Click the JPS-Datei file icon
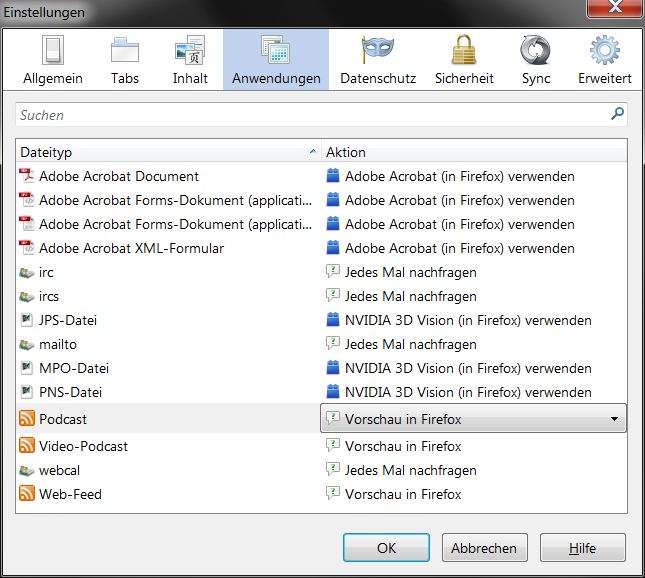Image resolution: width=645 pixels, height=578 pixels. click(x=27, y=320)
